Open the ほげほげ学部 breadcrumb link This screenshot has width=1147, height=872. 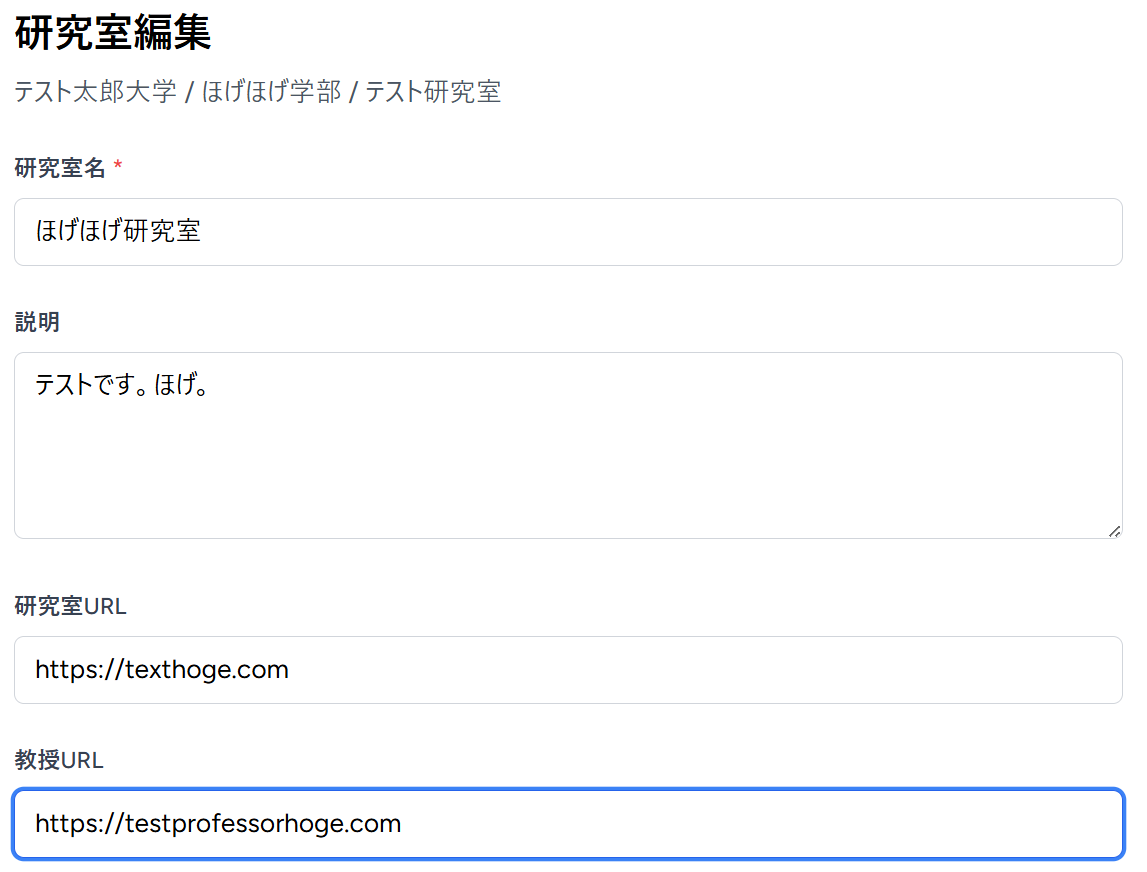272,91
